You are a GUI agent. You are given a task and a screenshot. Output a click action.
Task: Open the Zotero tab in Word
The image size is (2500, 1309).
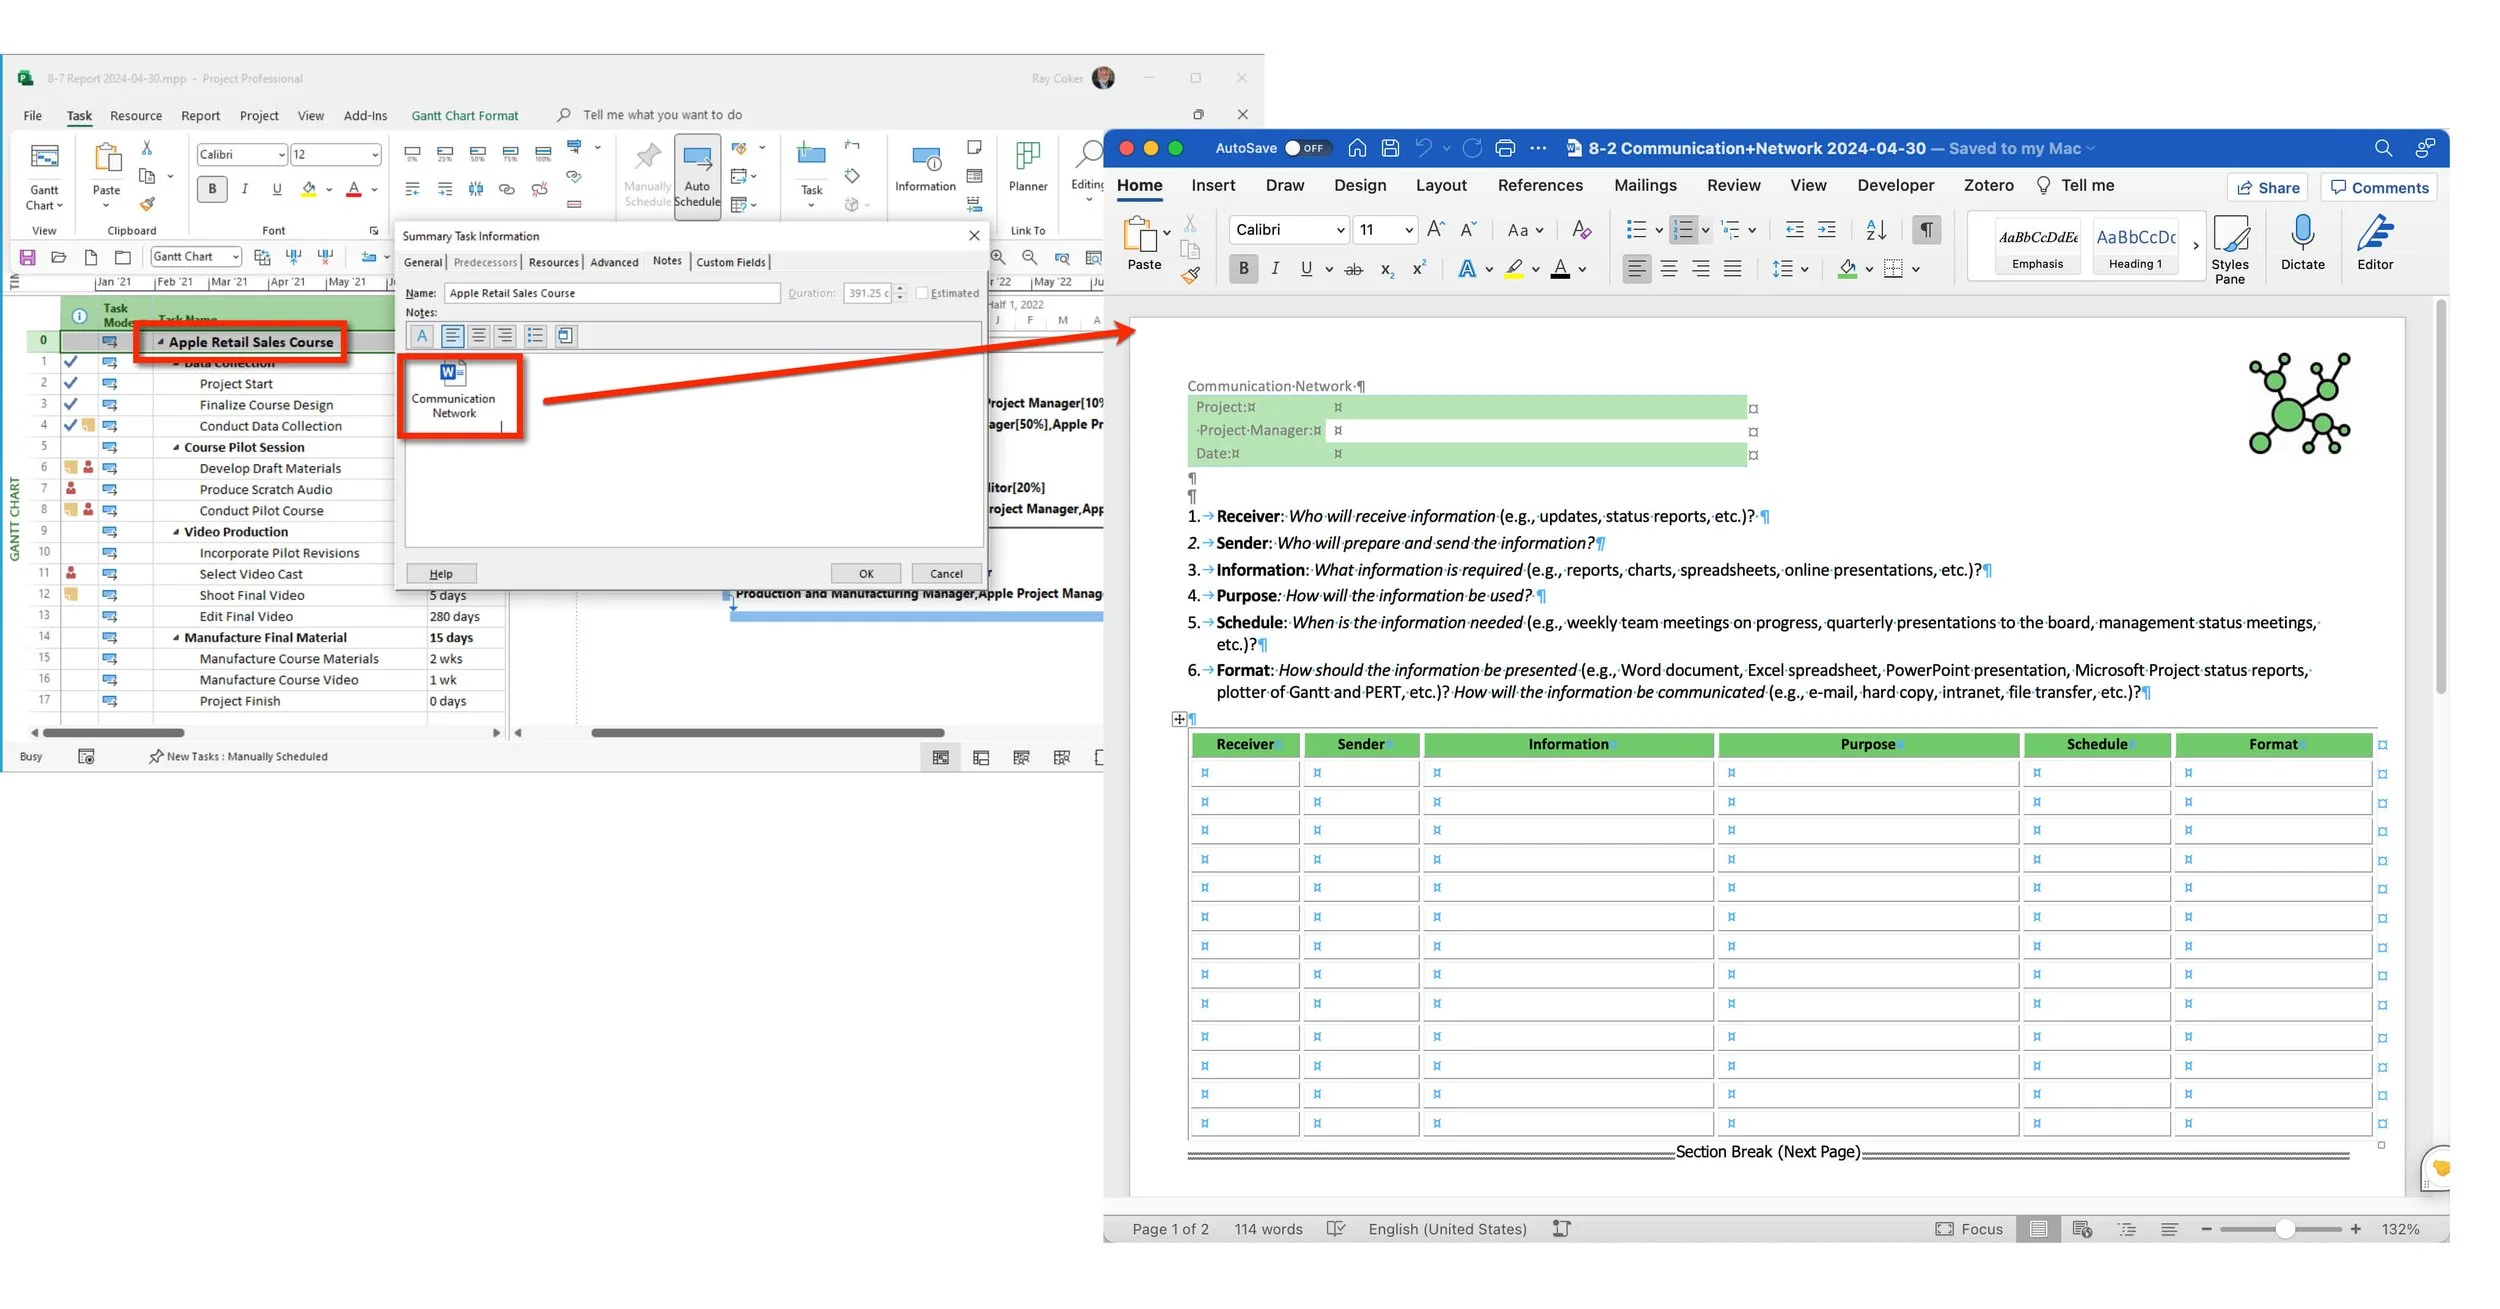click(1988, 185)
